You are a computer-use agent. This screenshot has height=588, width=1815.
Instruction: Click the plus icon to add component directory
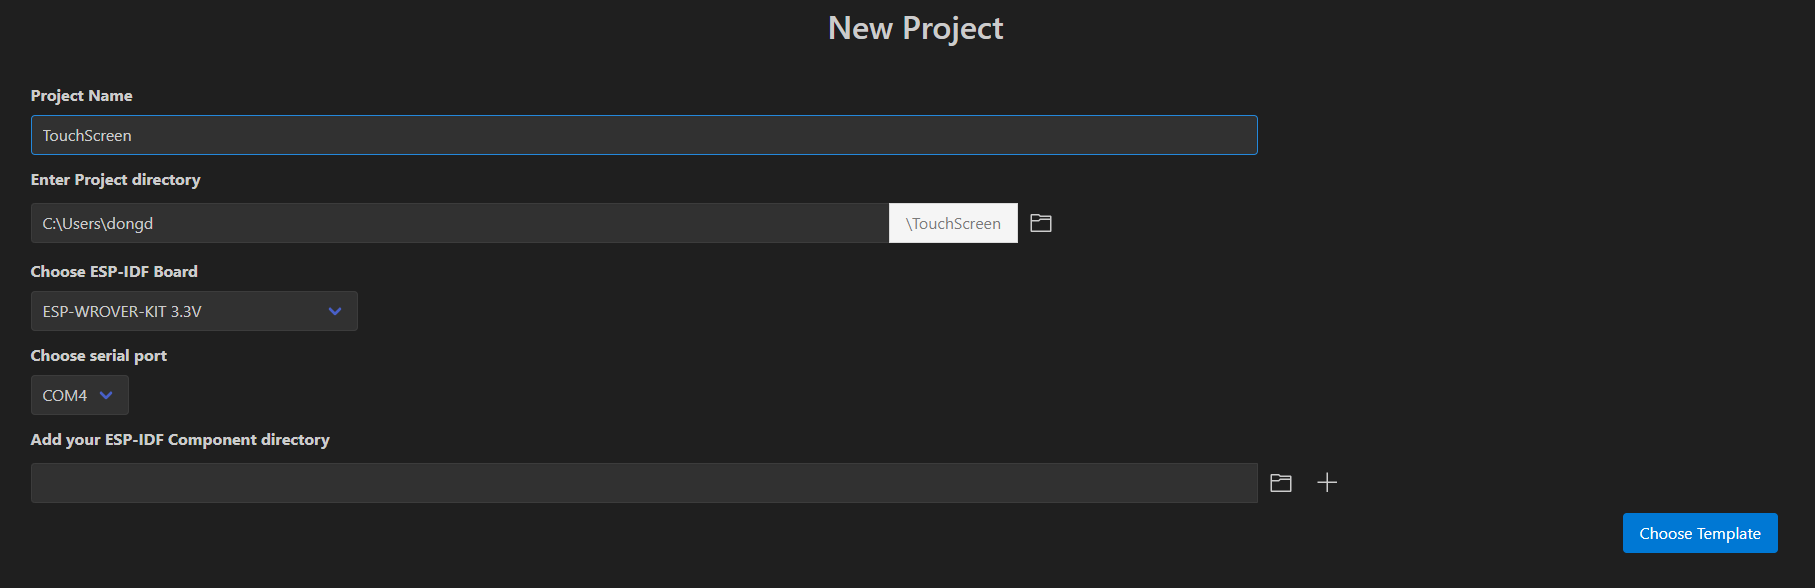[1327, 483]
